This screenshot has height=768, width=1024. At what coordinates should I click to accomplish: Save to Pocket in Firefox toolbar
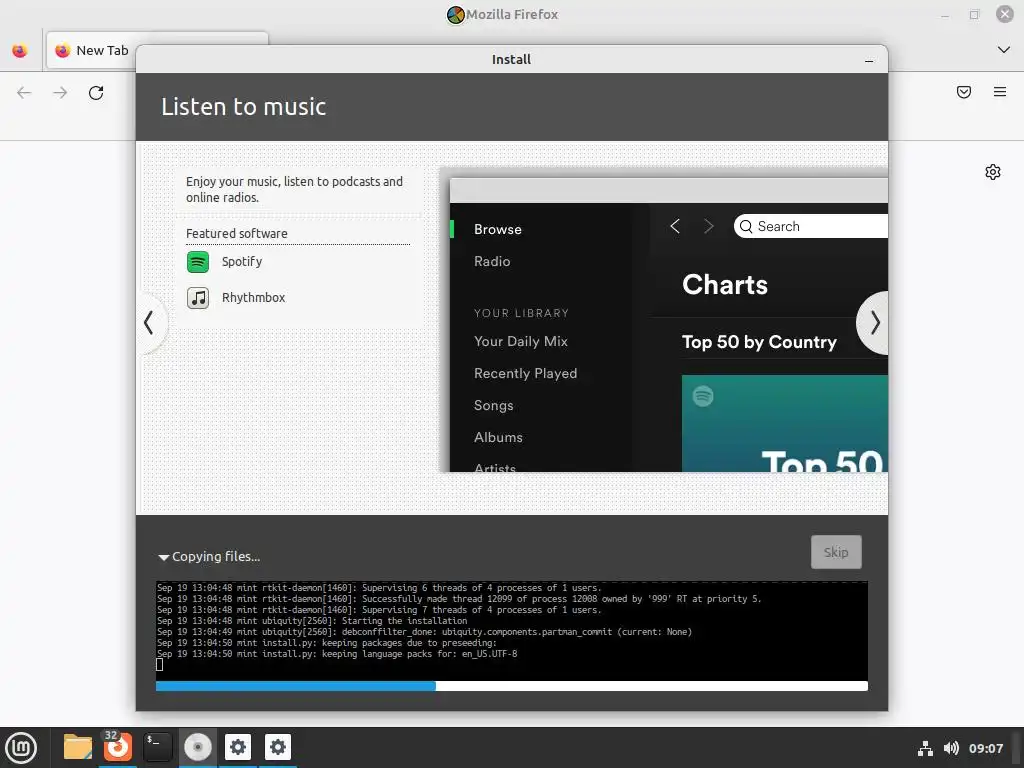[x=964, y=92]
